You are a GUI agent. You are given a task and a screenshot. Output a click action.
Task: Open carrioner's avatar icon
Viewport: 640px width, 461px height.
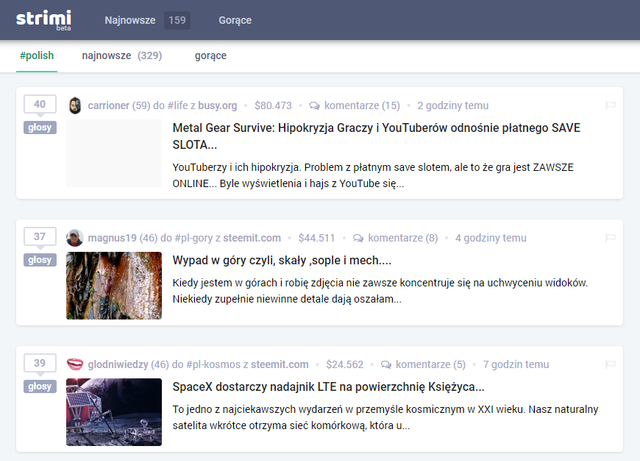[75, 105]
